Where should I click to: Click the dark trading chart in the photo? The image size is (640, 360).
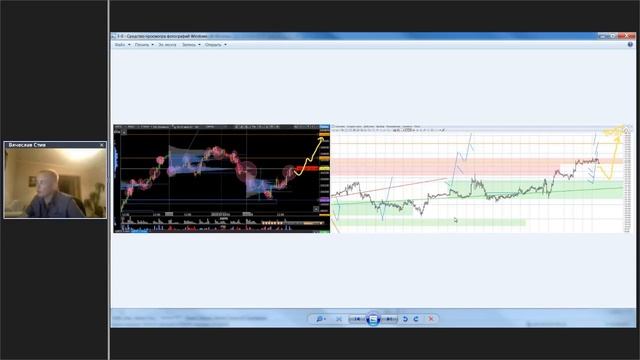222,179
